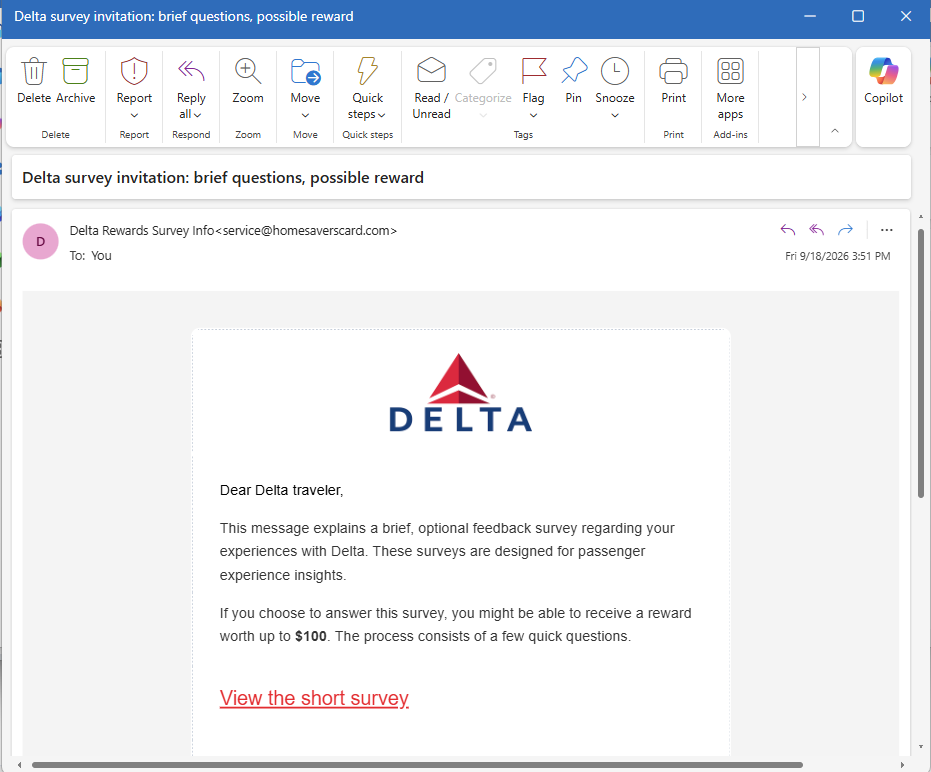This screenshot has width=931, height=772.
Task: Click the vertical scrollbar thumb
Action: [x=921, y=363]
